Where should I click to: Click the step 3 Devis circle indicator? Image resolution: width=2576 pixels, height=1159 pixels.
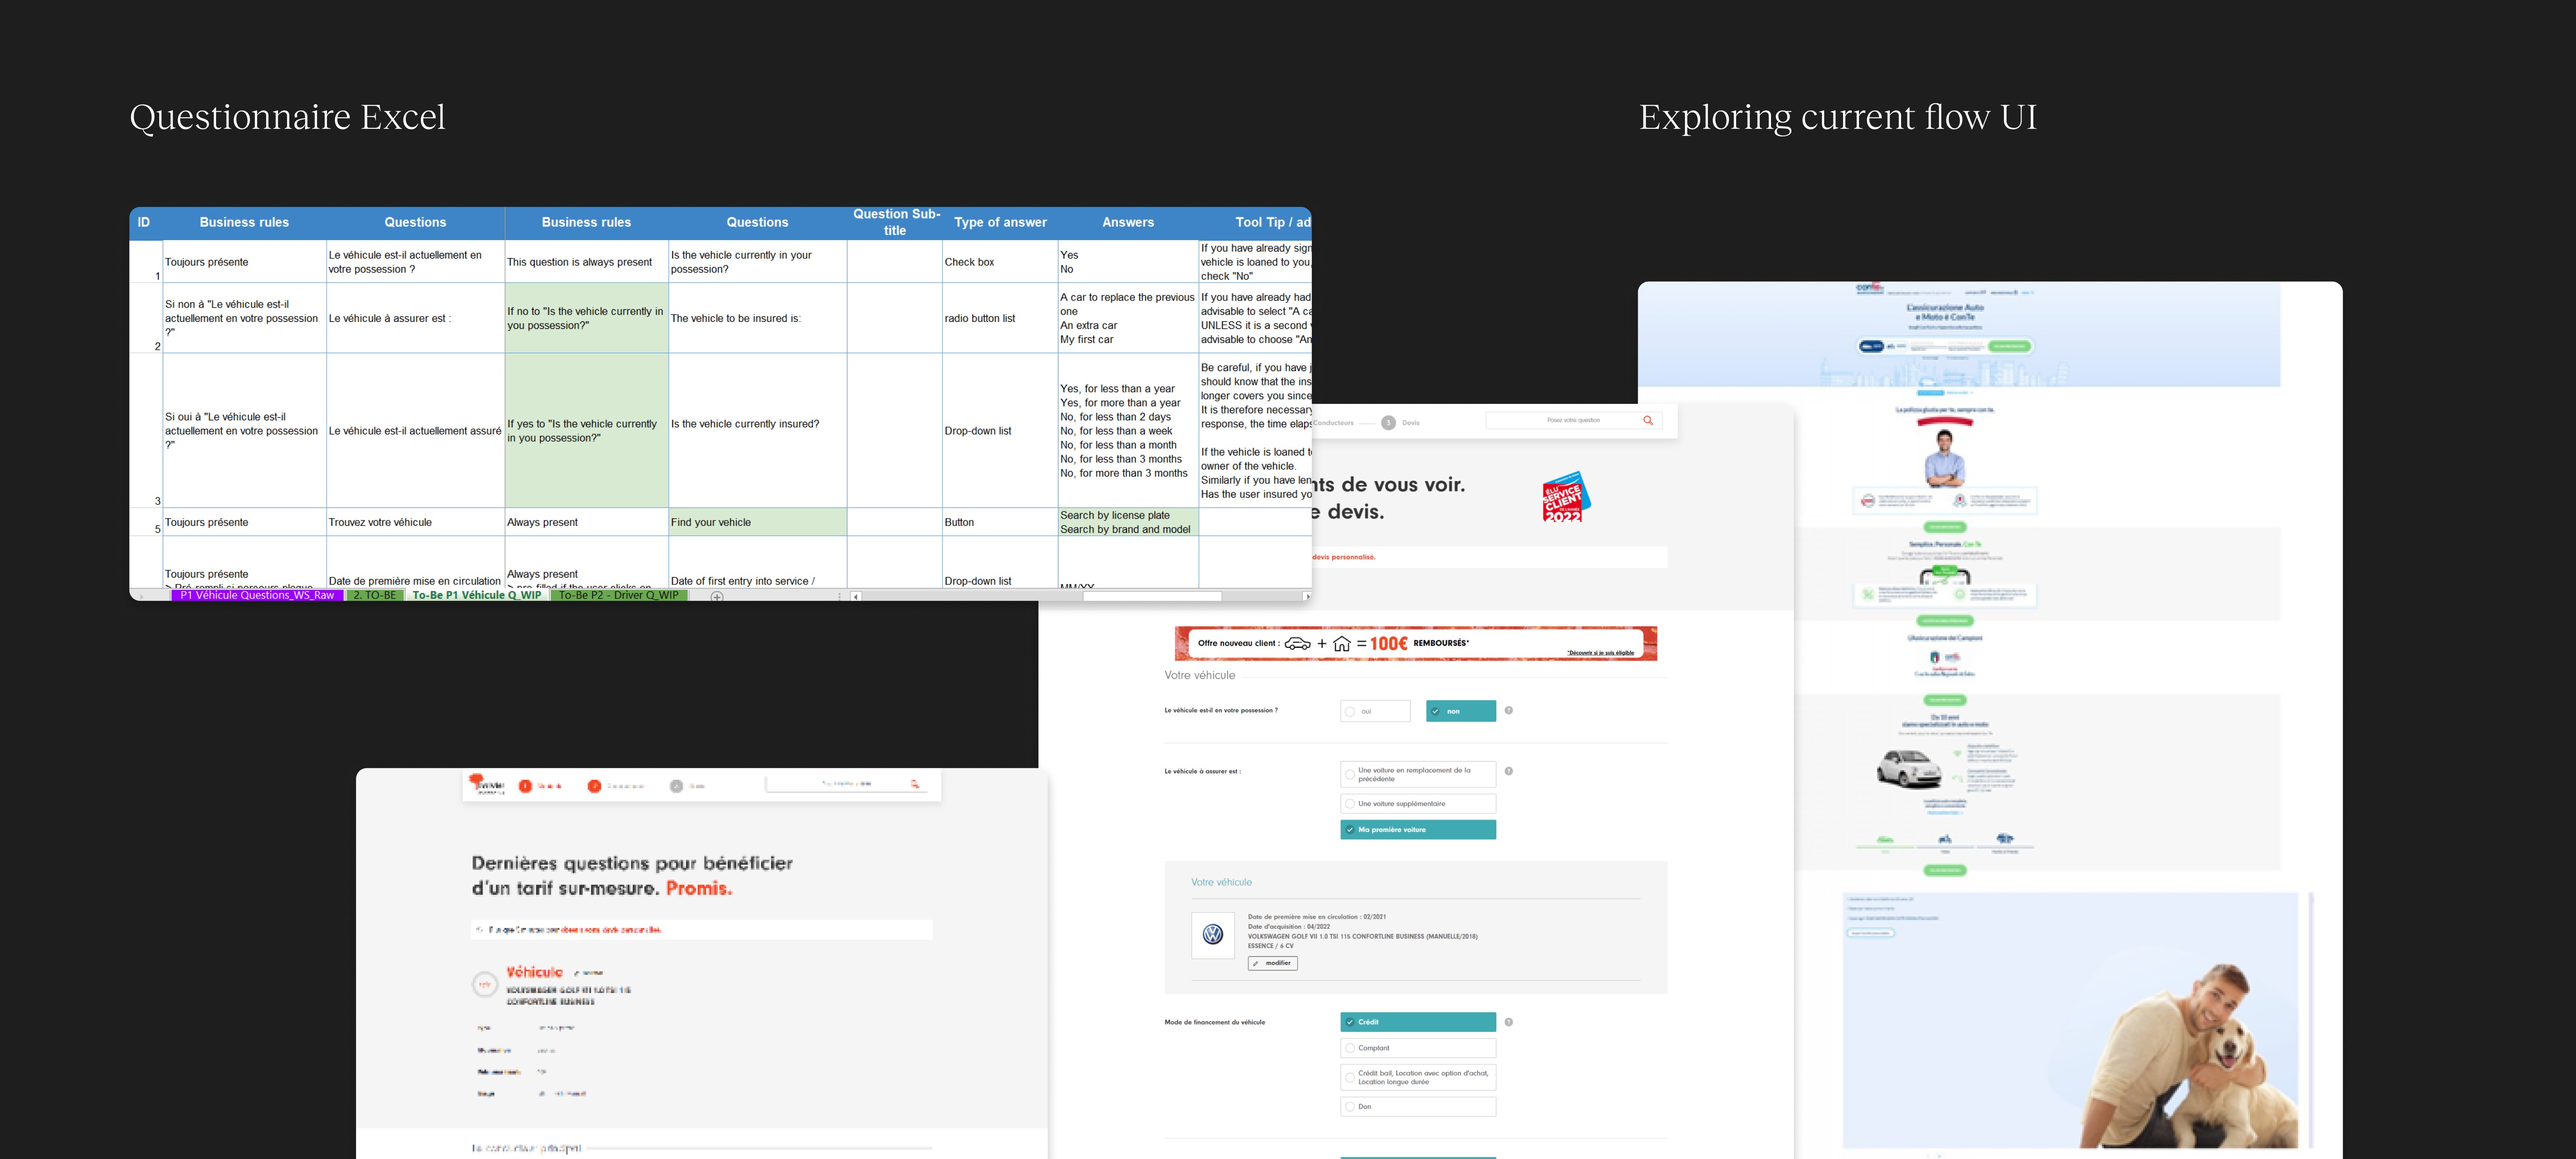(x=1388, y=423)
